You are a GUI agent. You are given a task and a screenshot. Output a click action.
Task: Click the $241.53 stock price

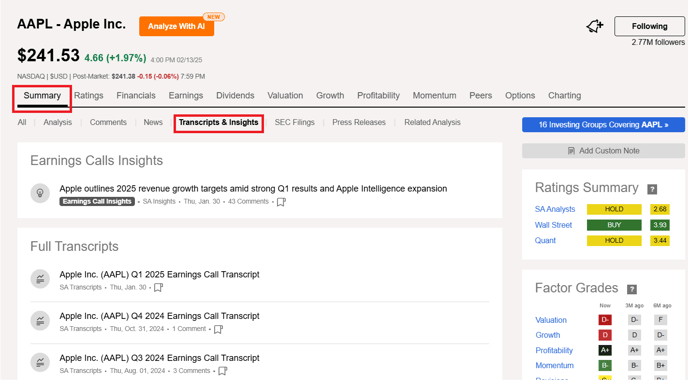(48, 55)
